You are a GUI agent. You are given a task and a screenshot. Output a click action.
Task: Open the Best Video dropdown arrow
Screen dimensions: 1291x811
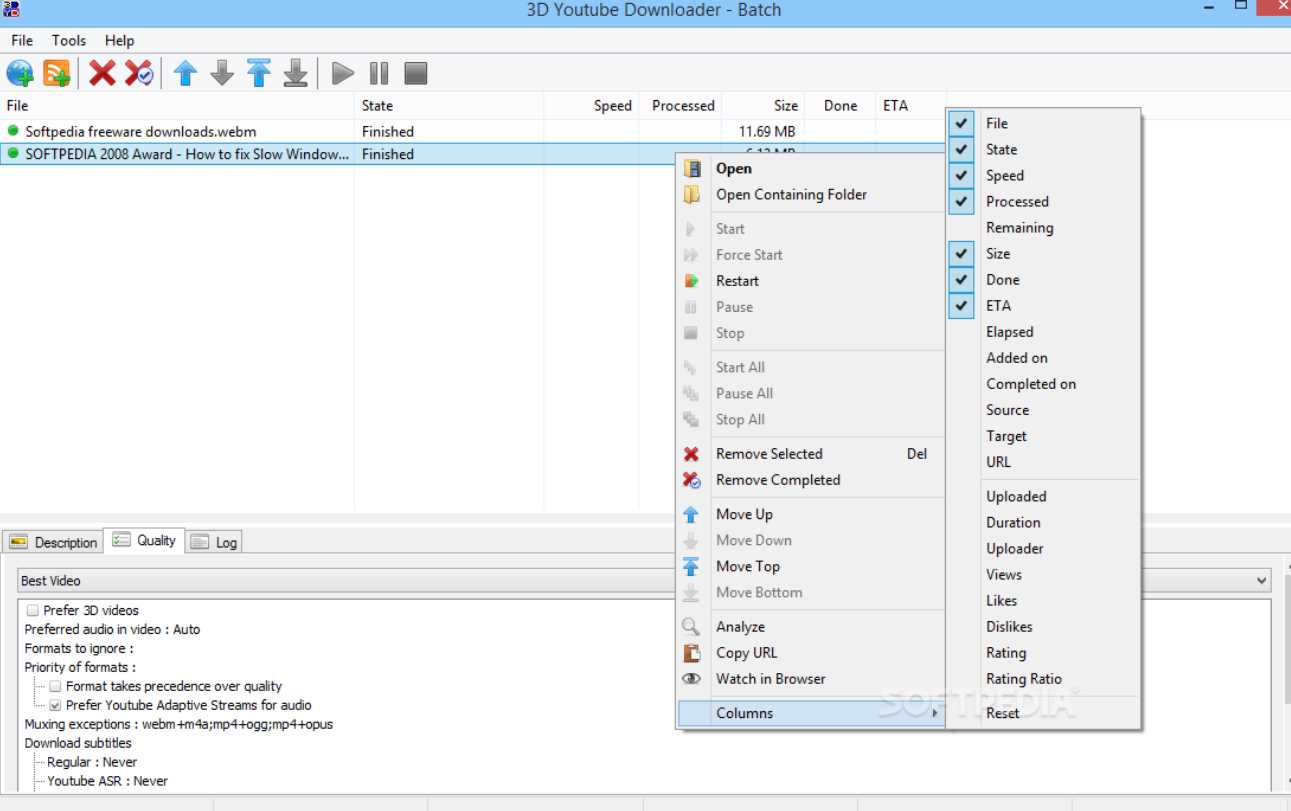pos(1261,581)
